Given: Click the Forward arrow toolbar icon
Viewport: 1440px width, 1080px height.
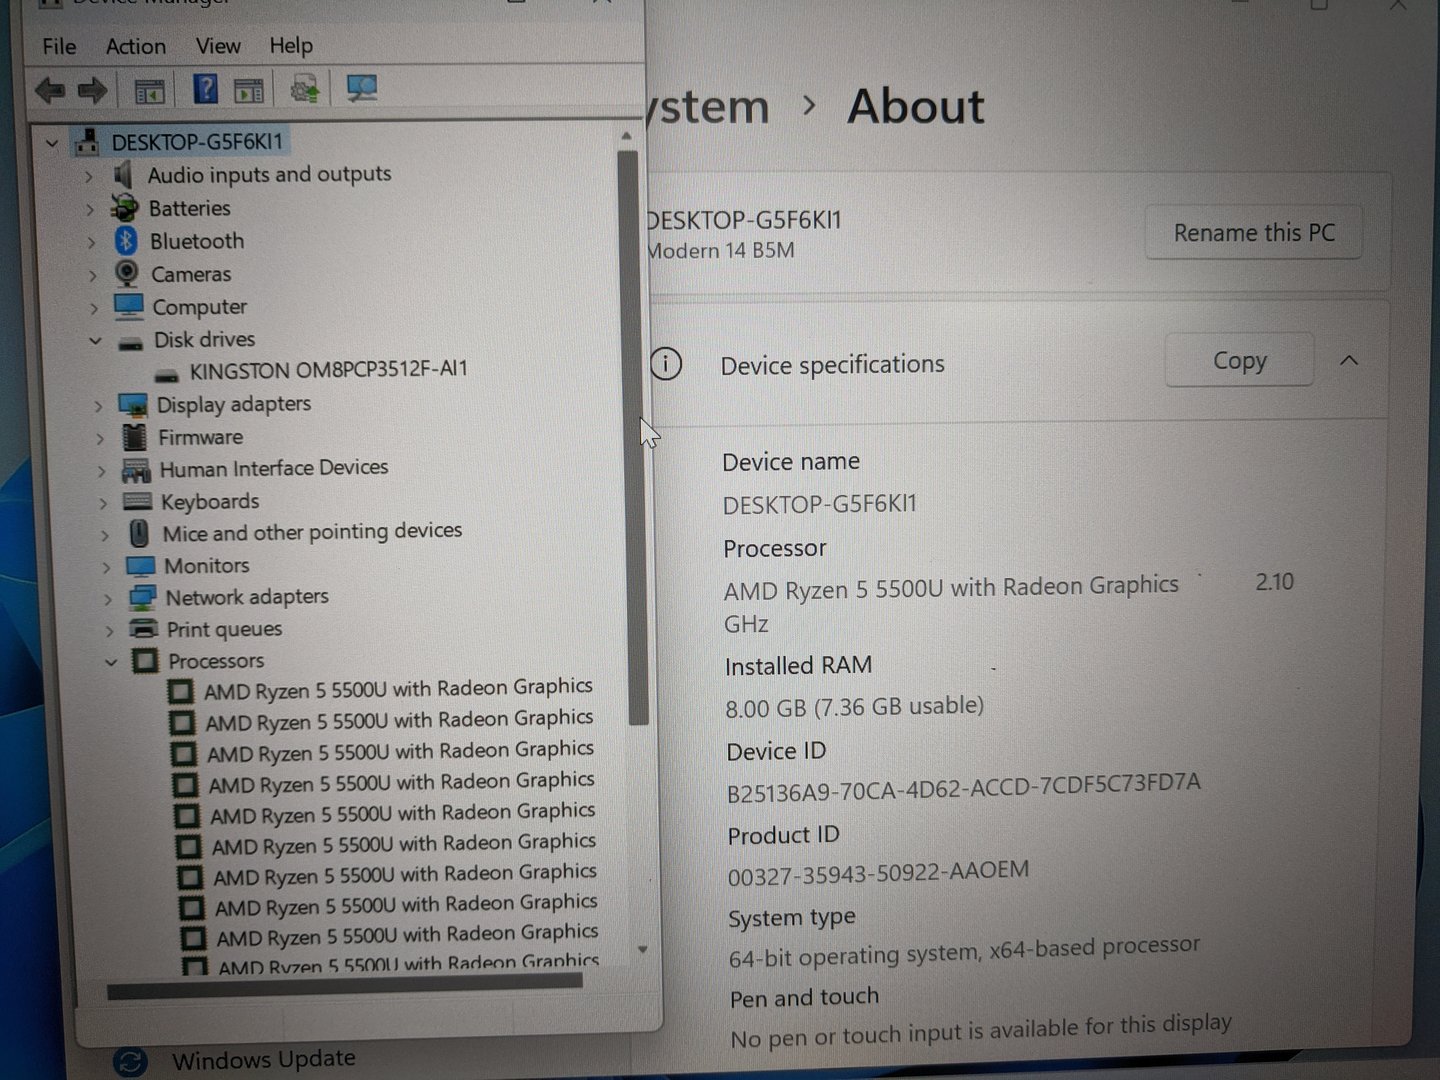Looking at the screenshot, I should coord(93,91).
